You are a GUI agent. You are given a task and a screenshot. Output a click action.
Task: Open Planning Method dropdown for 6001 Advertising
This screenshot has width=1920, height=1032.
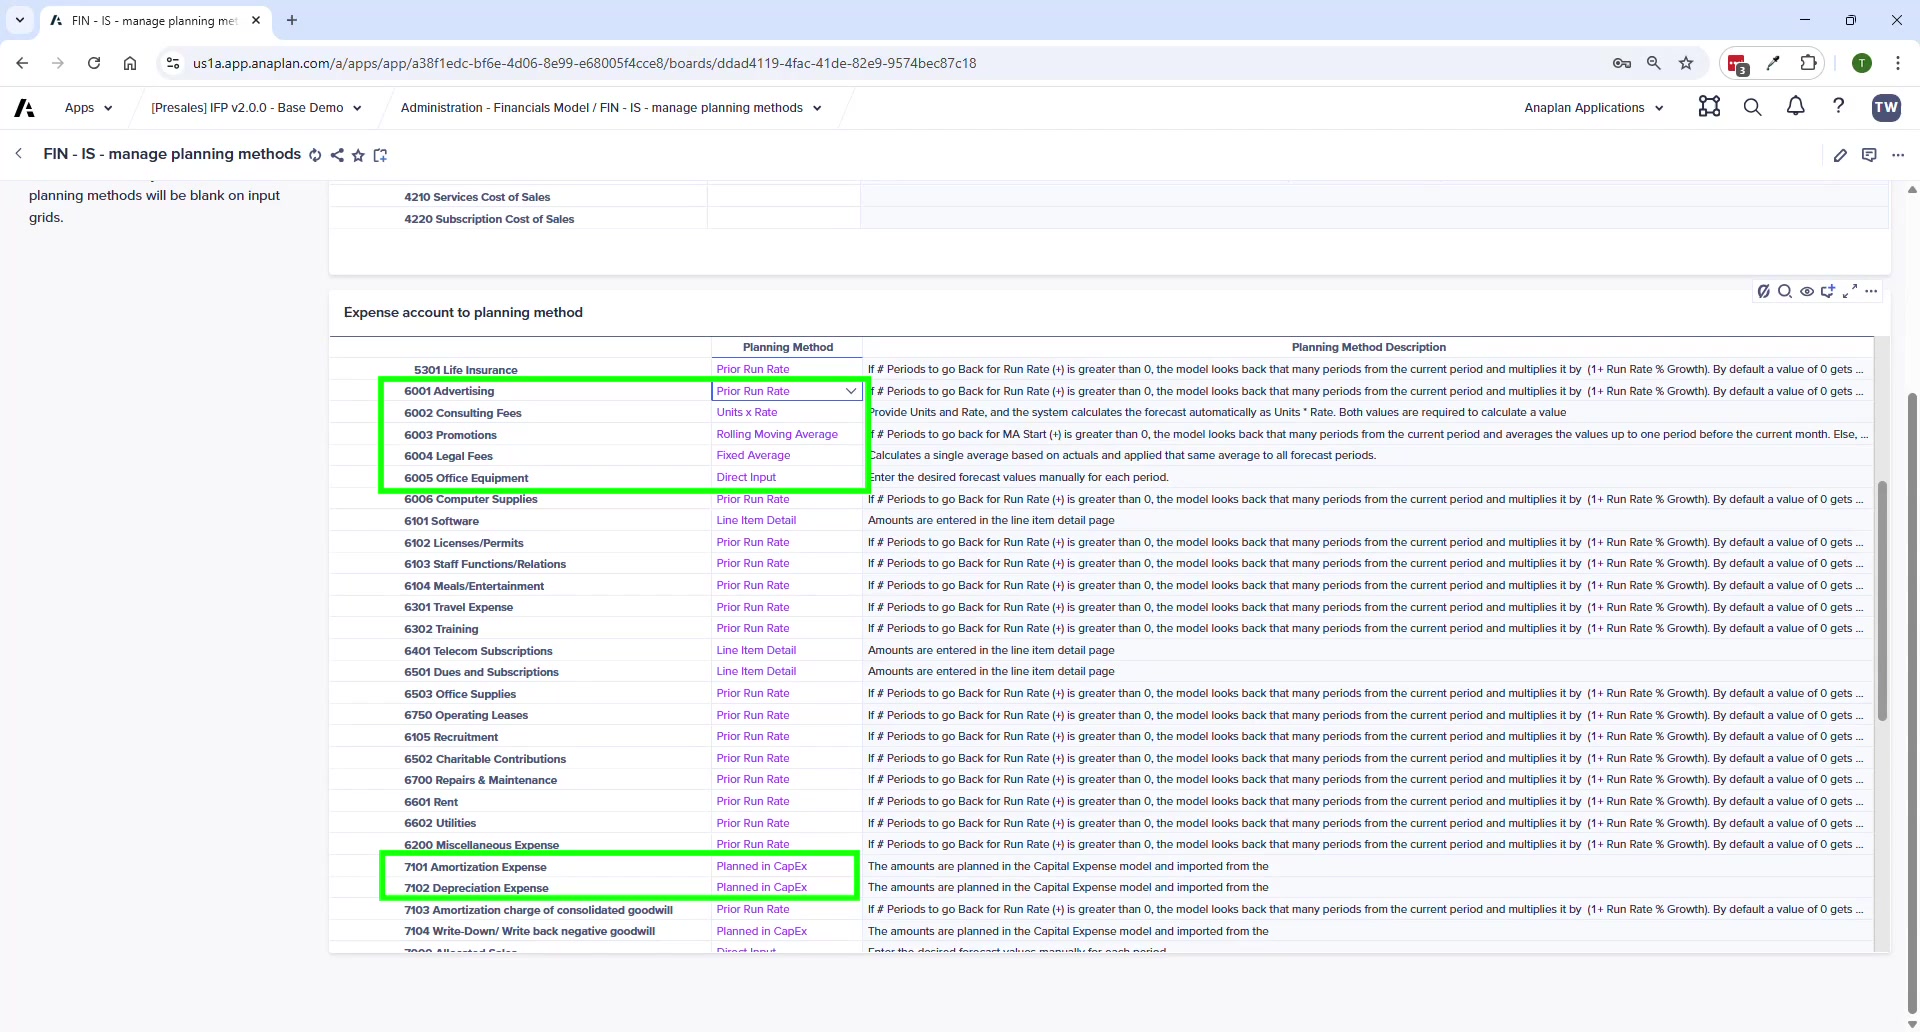coord(851,391)
